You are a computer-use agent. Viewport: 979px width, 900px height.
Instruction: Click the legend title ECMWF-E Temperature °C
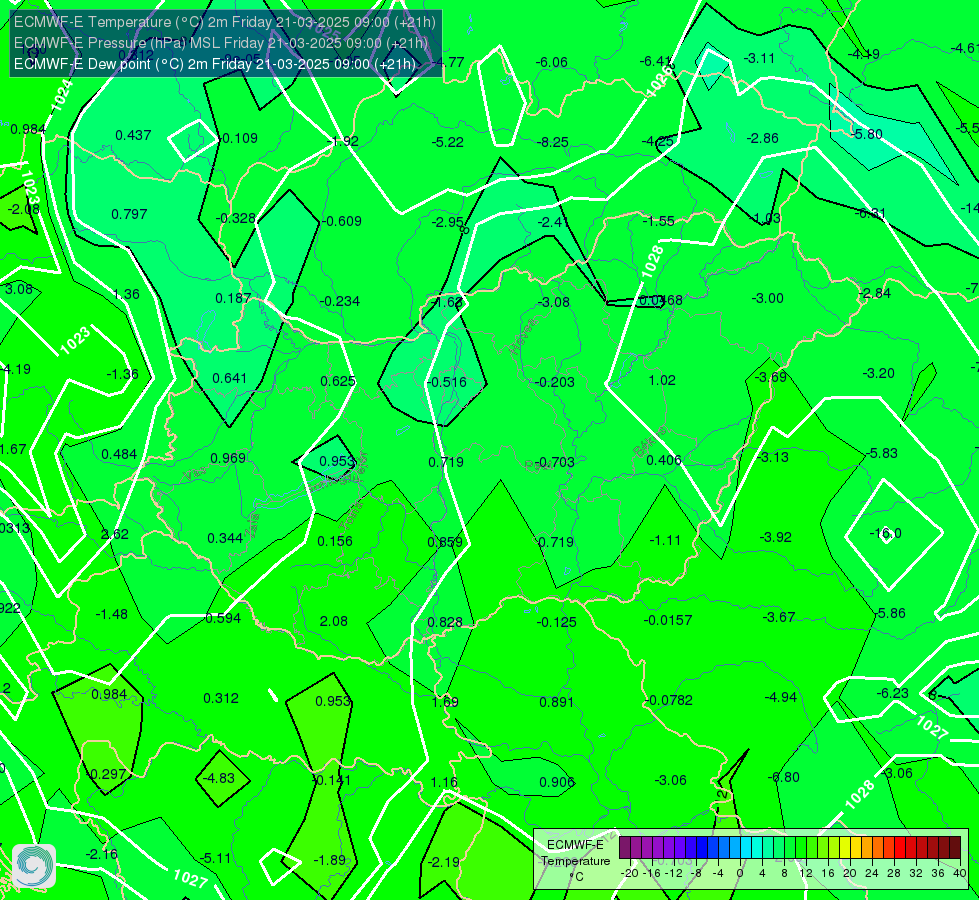pos(575,861)
